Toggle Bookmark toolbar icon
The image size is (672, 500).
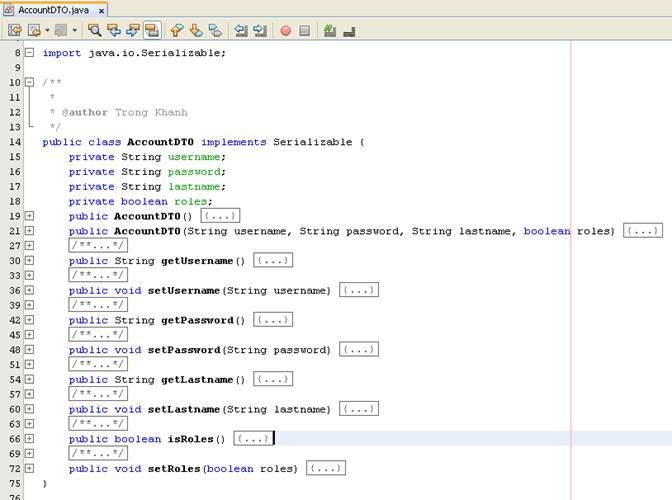[215, 30]
